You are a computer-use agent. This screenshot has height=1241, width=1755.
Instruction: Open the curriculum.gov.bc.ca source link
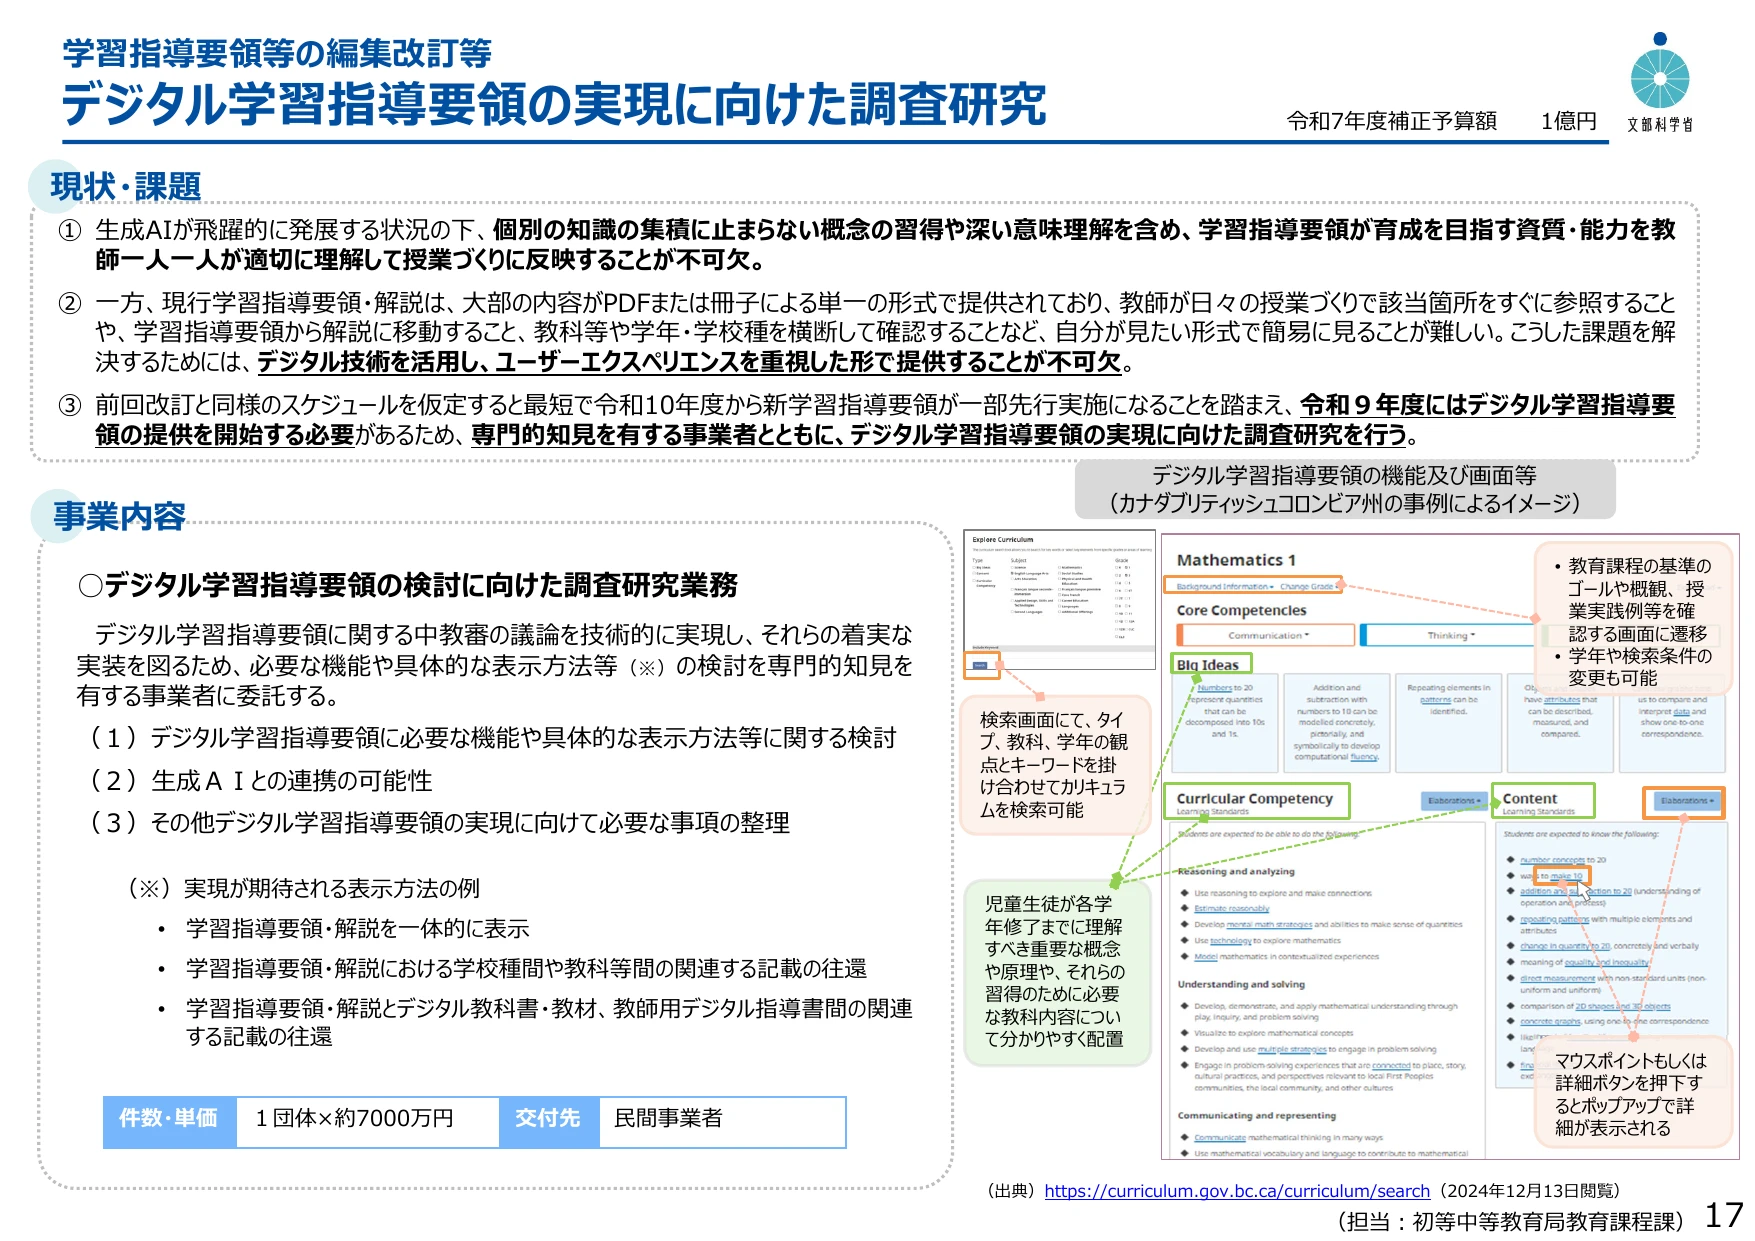(1237, 1191)
